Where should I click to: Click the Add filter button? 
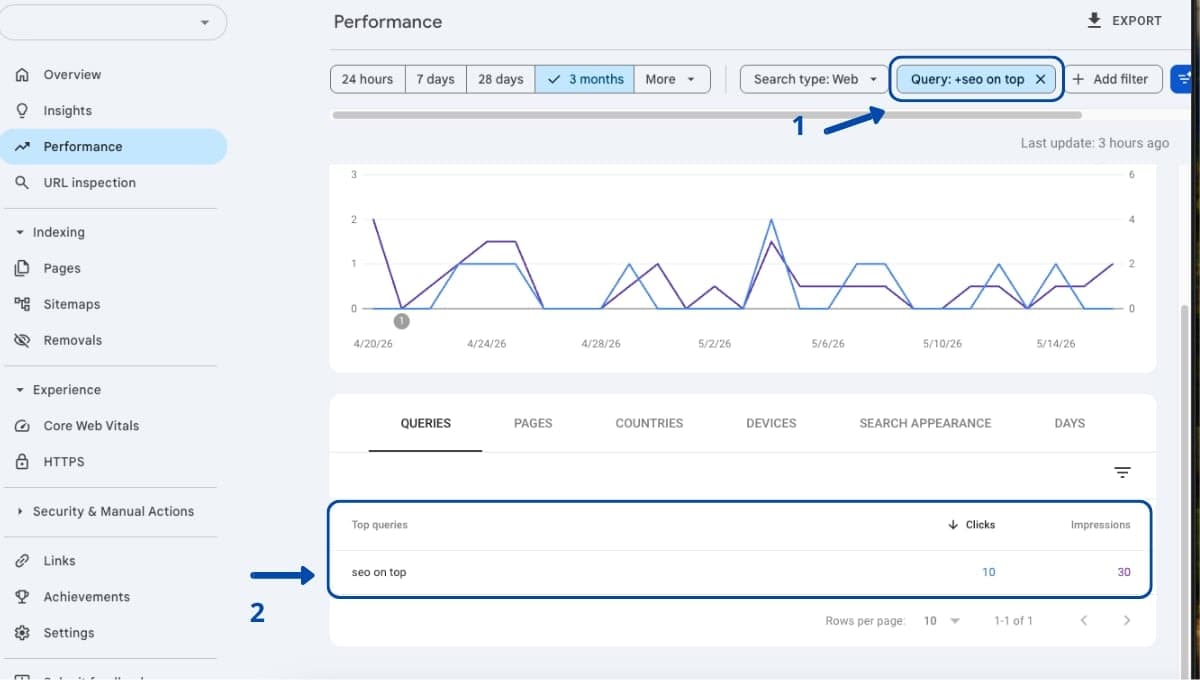click(x=1111, y=79)
